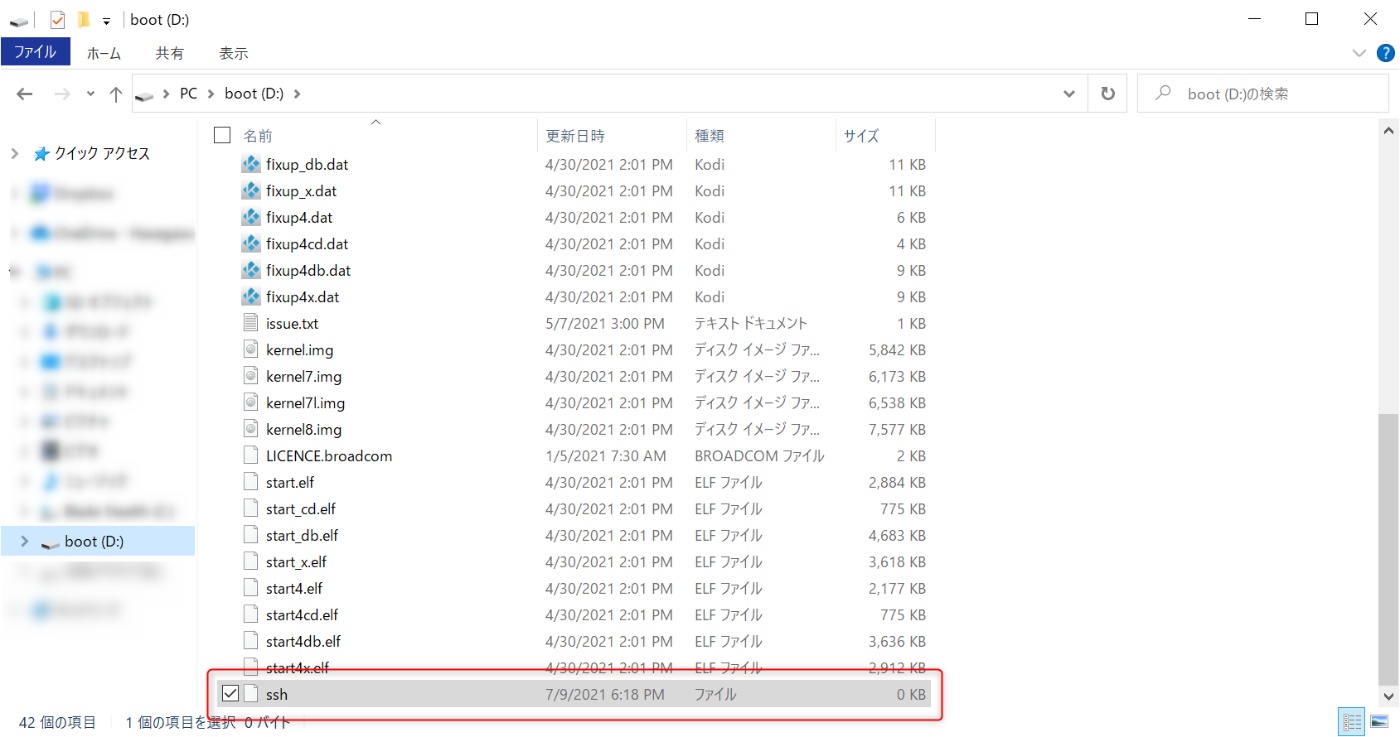Click the Kodi icon of fixup_db.dat

251,164
